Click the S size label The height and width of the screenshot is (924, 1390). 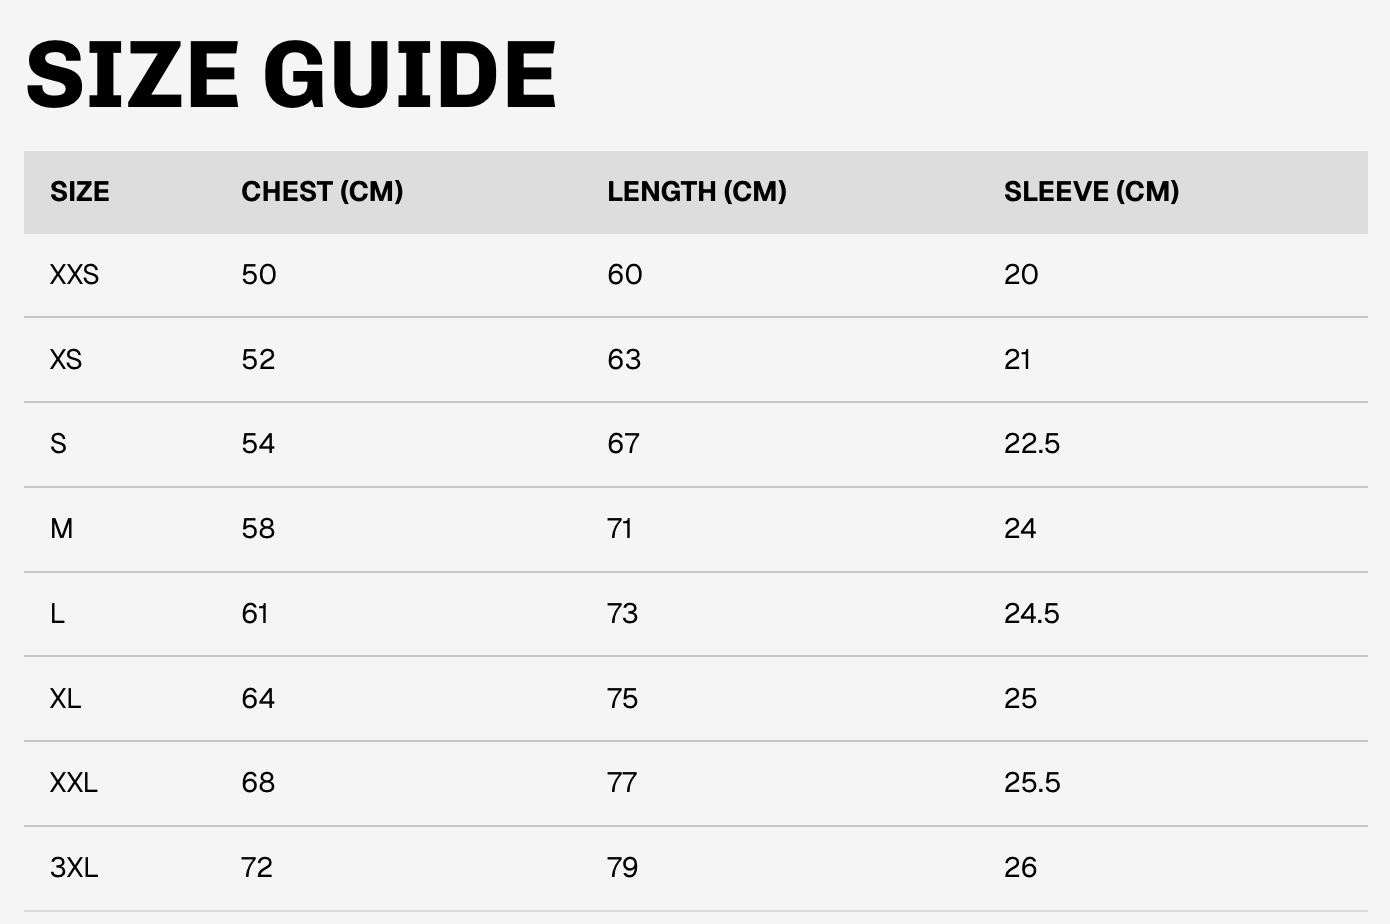pos(58,444)
